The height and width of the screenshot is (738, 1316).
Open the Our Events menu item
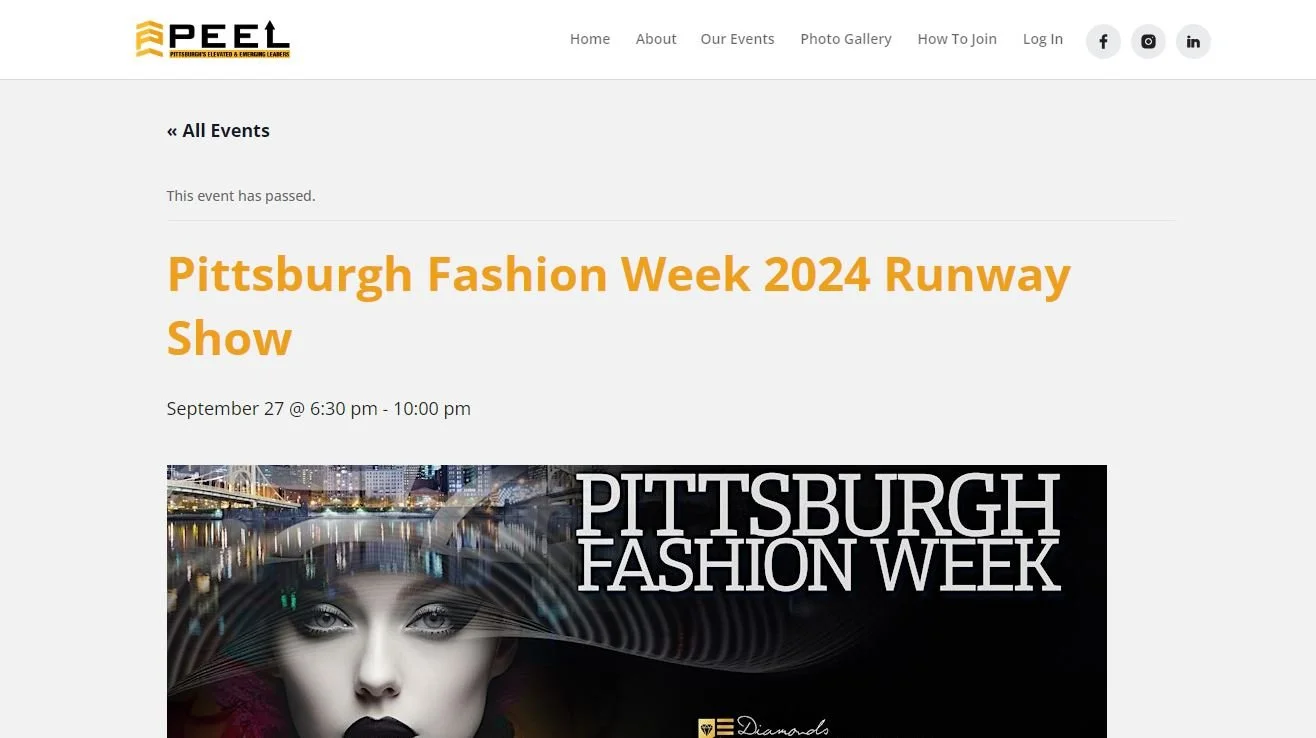pos(737,39)
